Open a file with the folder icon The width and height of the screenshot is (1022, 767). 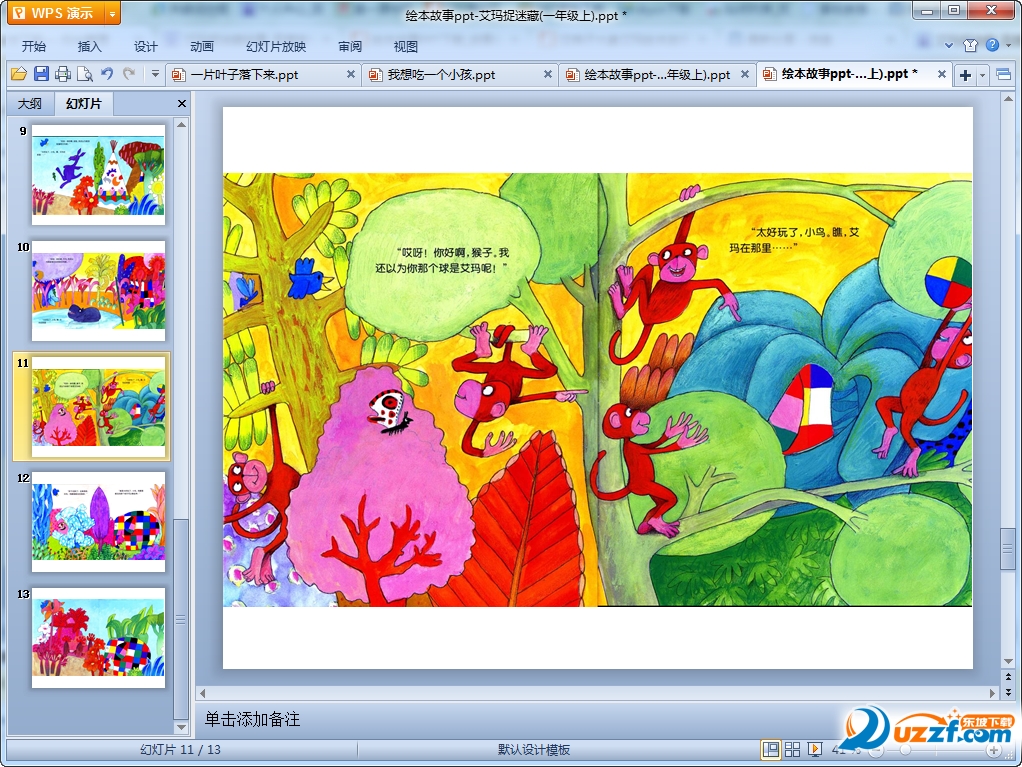(19, 74)
